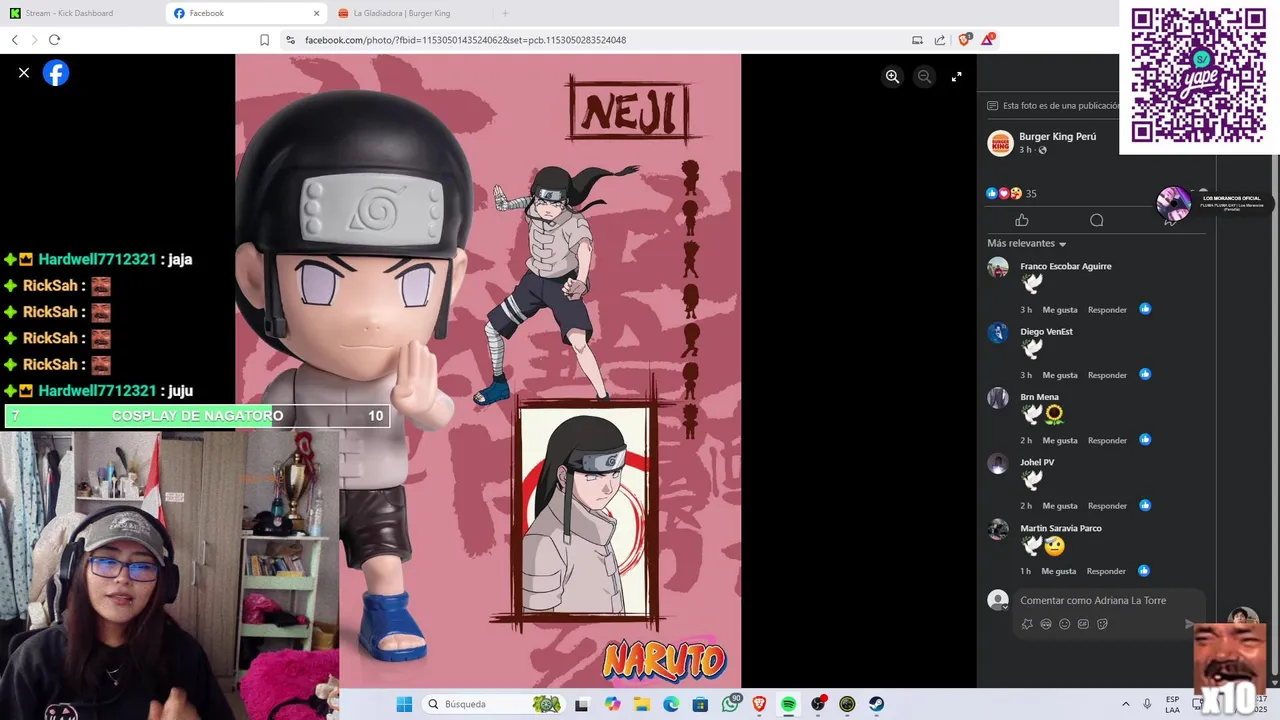Click Franco Escobar Aguirre's avatar

pos(998,267)
